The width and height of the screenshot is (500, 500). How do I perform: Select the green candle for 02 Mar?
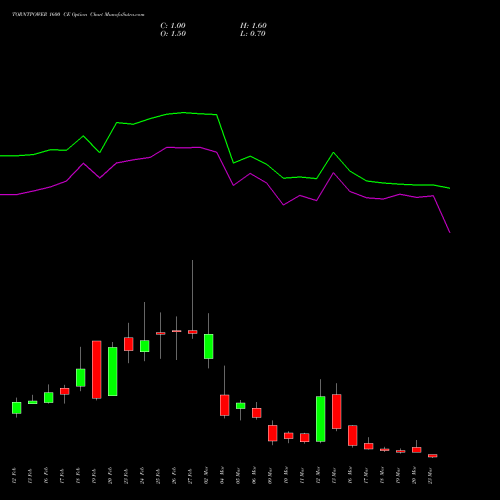pyautogui.click(x=209, y=346)
